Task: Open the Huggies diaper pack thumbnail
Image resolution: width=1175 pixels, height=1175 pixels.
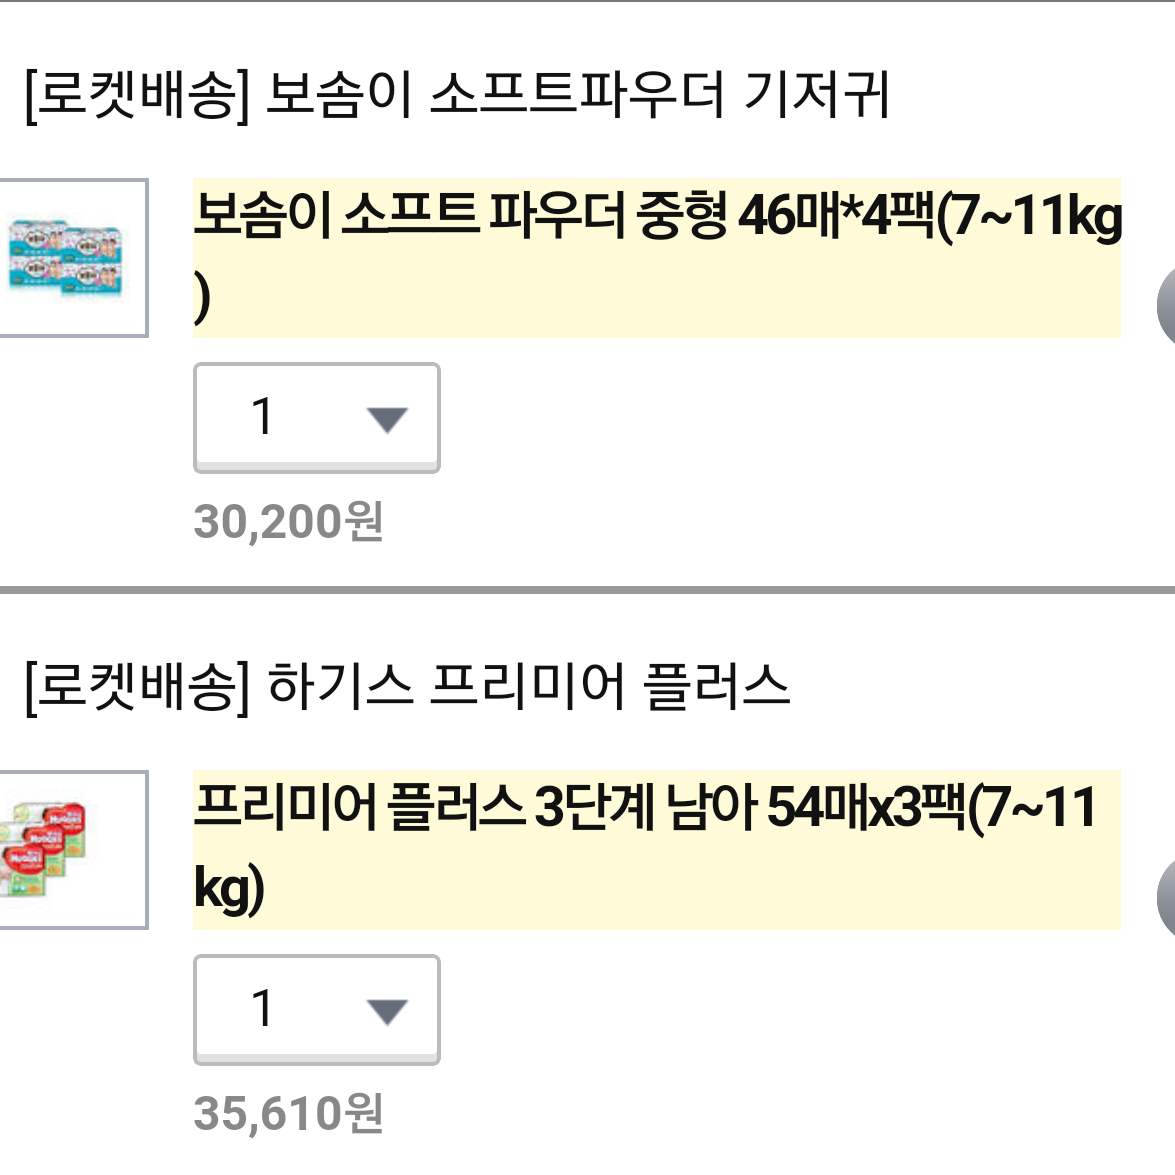Action: click(x=73, y=850)
